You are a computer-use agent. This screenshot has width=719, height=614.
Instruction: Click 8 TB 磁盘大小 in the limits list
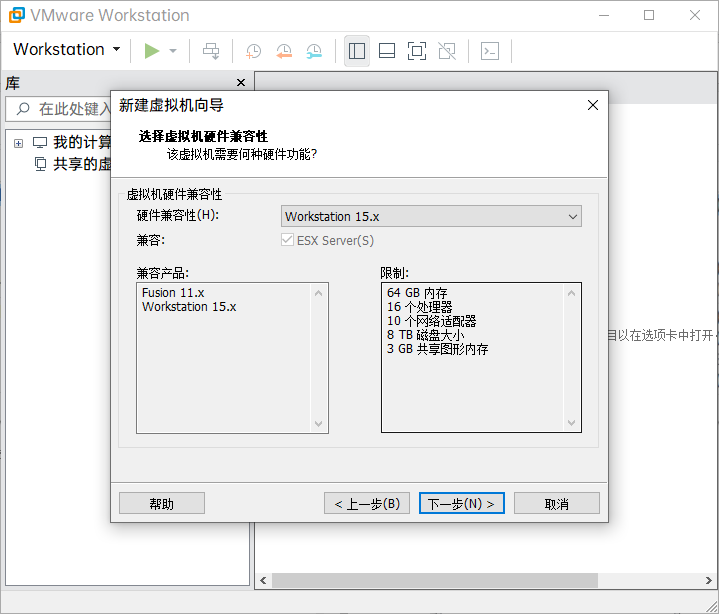(425, 335)
